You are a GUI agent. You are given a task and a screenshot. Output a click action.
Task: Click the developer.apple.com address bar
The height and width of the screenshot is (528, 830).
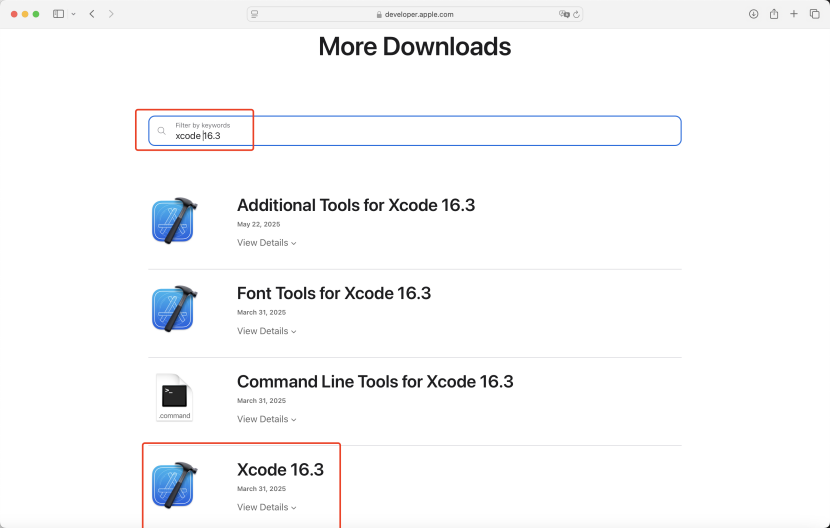414,14
